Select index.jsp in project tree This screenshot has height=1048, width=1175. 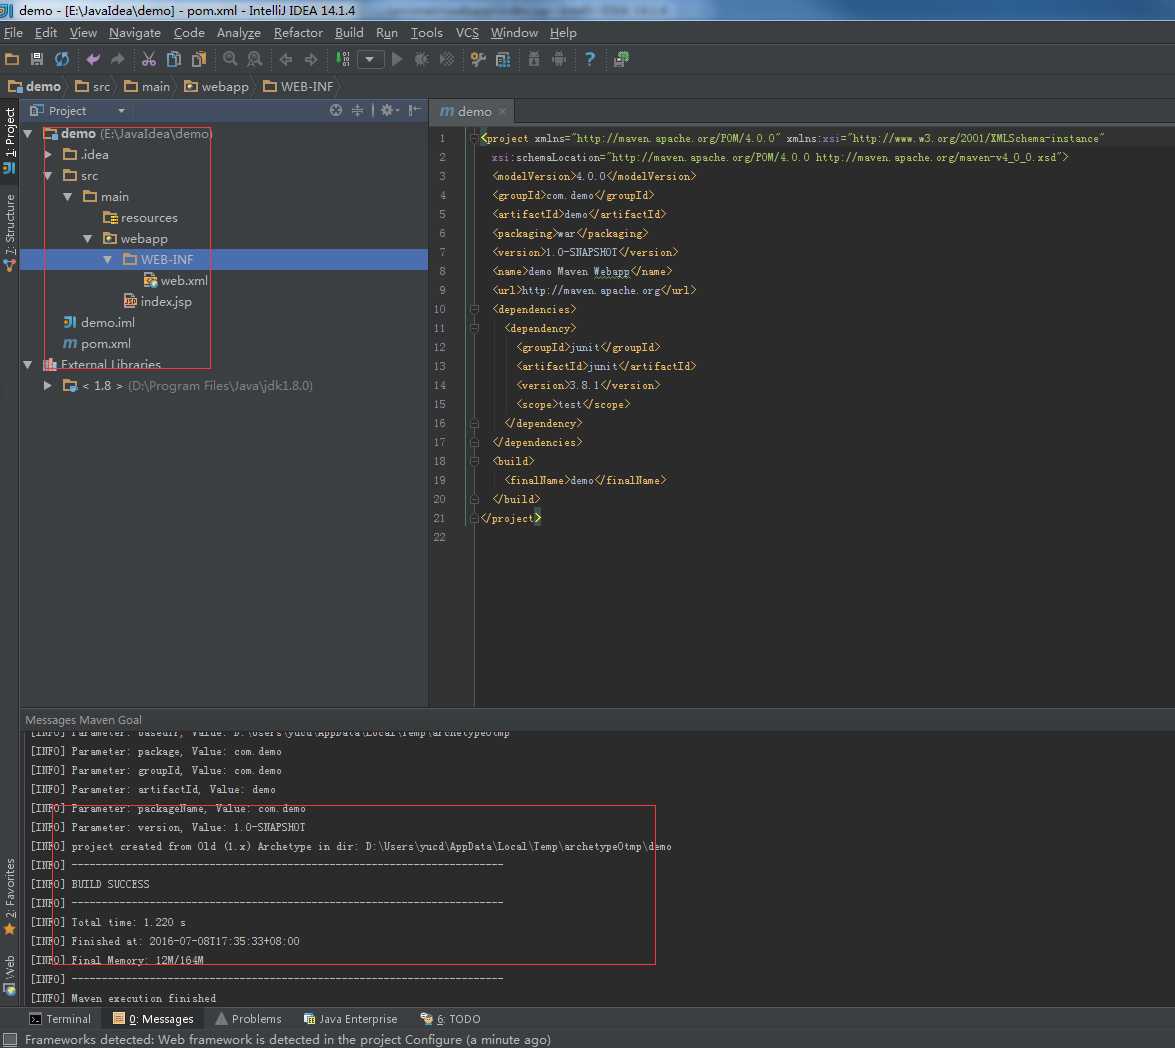click(x=158, y=301)
